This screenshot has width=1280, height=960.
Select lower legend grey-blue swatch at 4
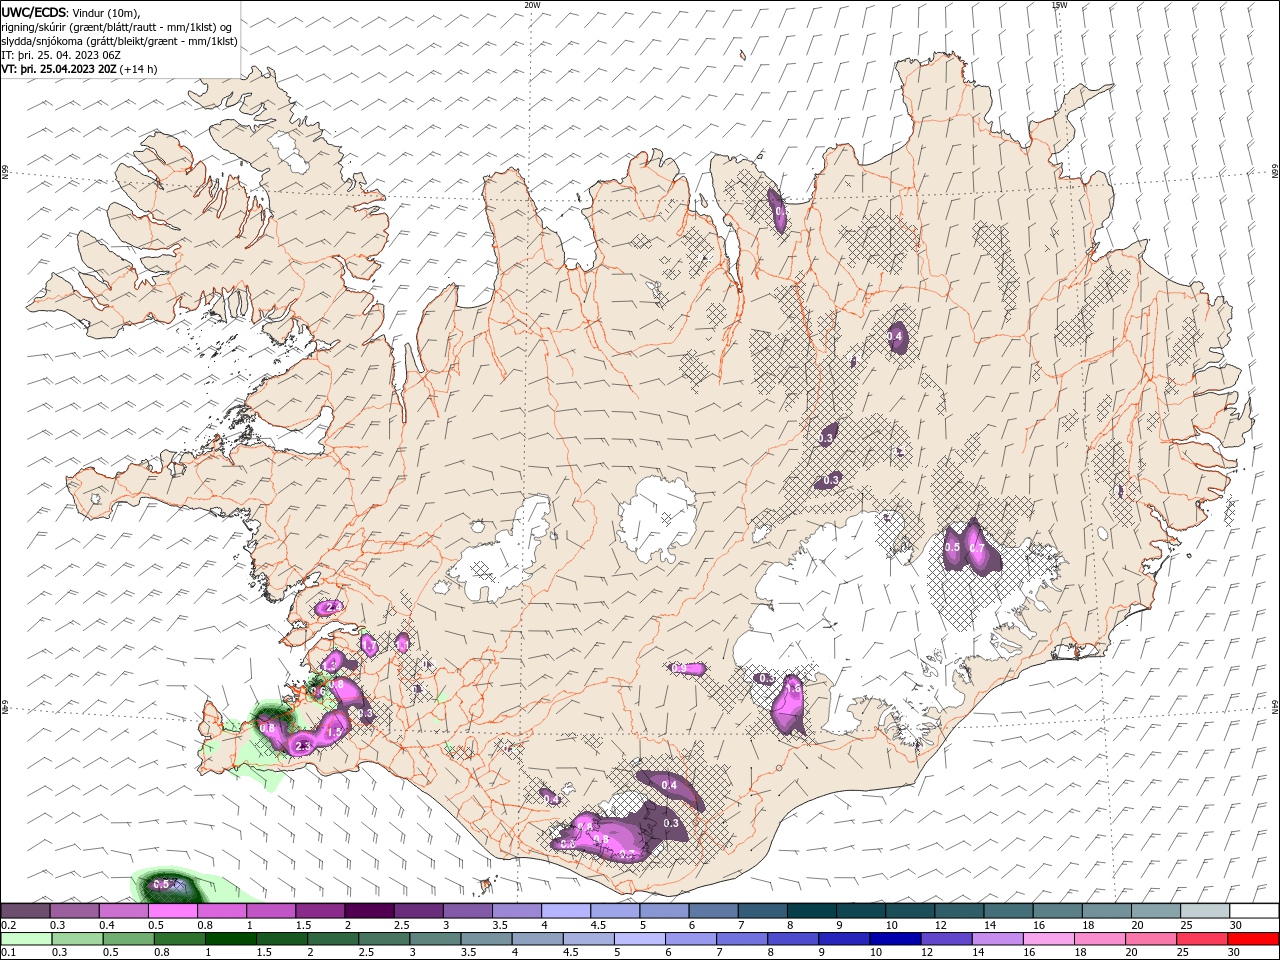pyautogui.click(x=535, y=939)
